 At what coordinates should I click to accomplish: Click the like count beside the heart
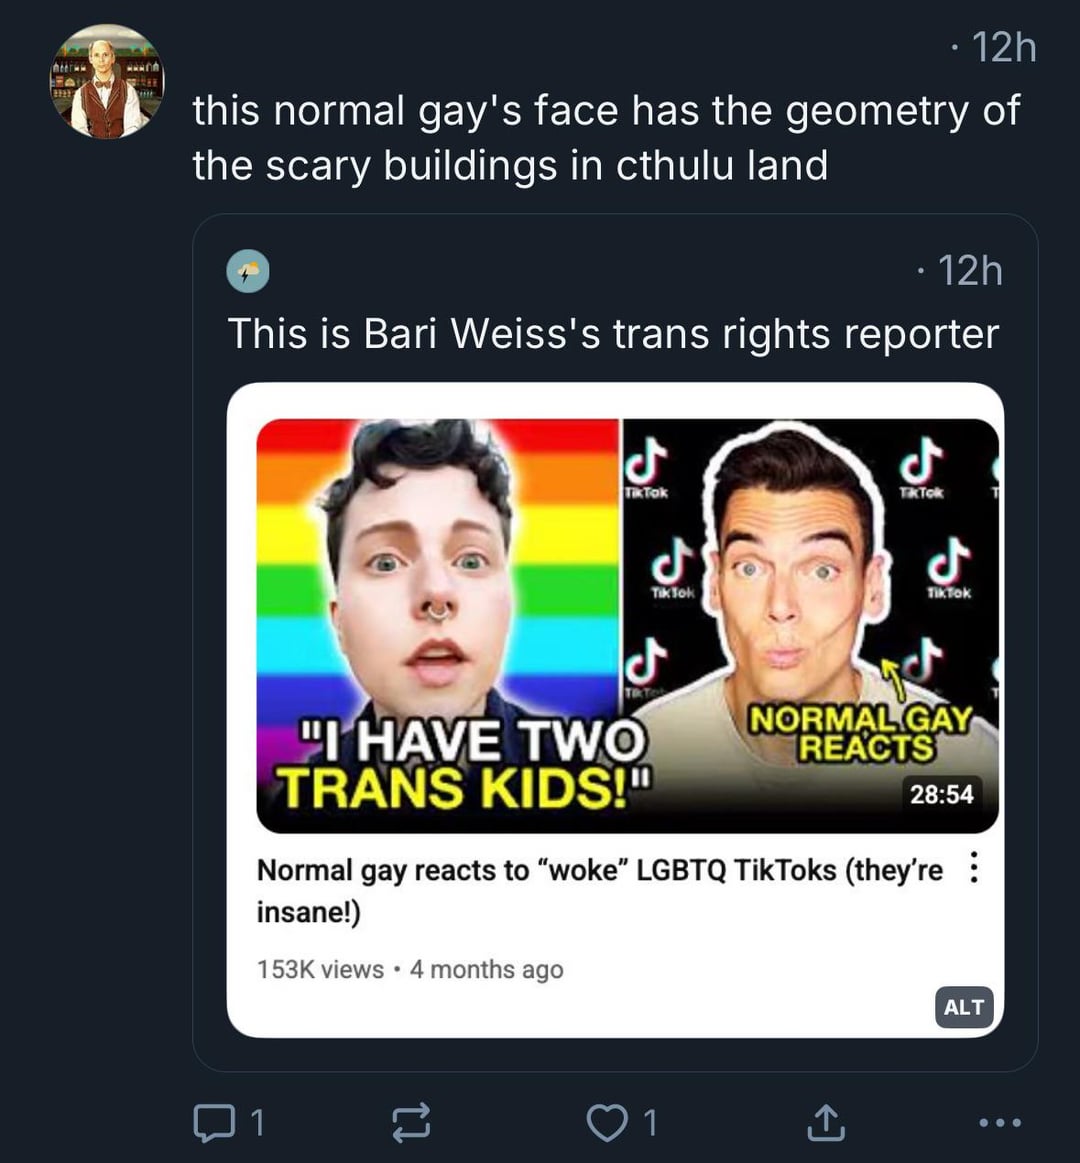pos(650,1123)
